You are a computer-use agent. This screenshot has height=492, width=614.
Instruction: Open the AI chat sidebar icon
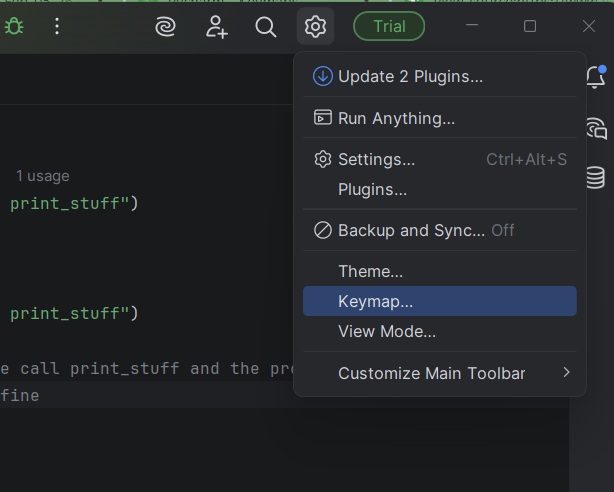596,127
